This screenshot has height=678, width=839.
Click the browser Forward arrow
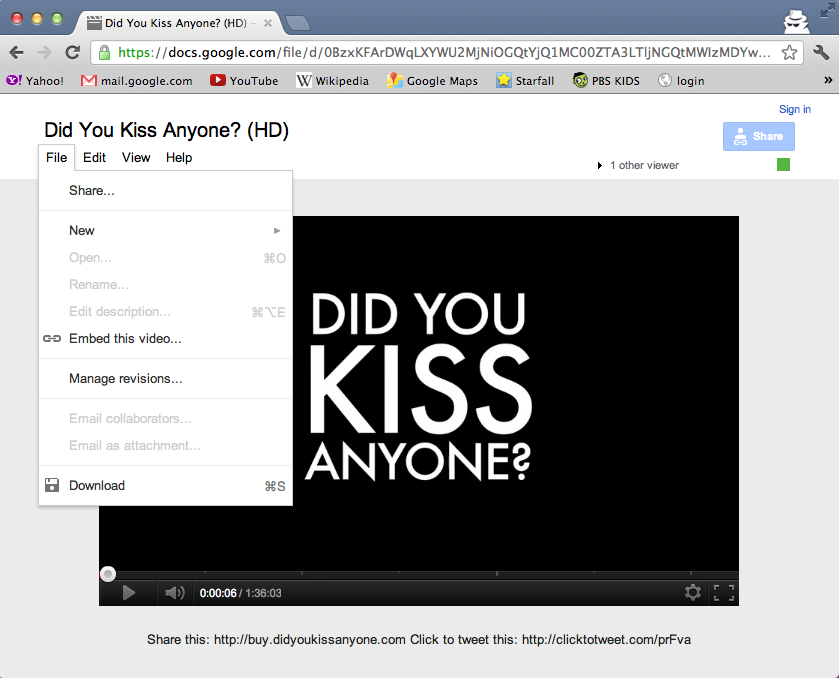(x=44, y=52)
